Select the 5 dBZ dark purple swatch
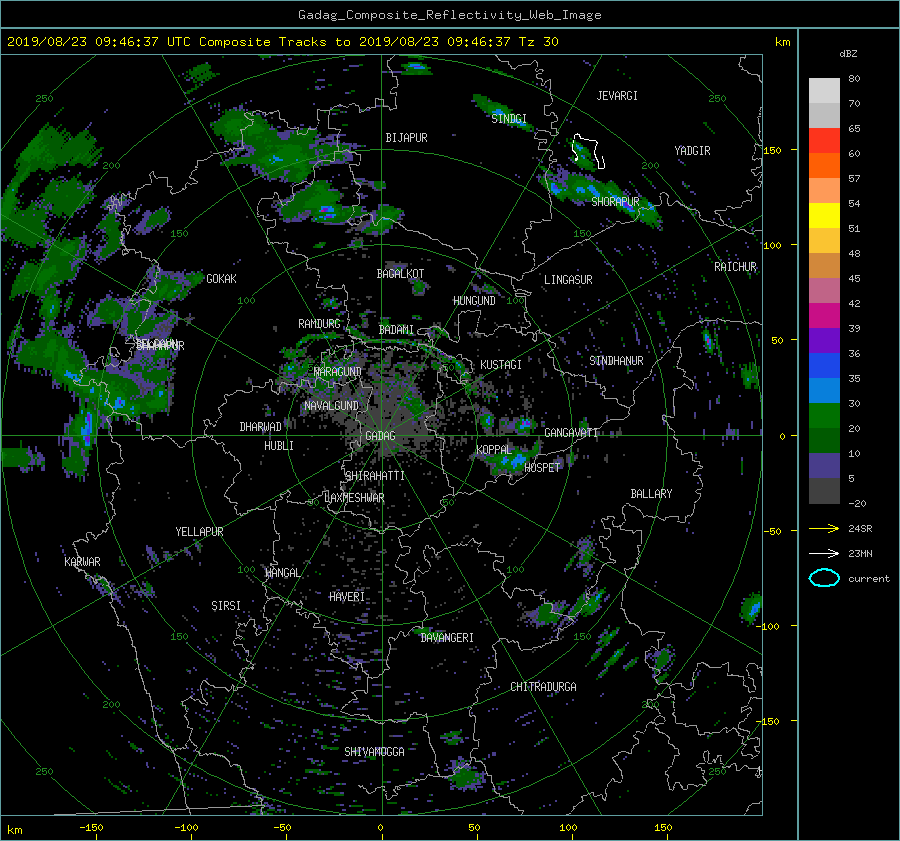Image resolution: width=900 pixels, height=841 pixels. pos(824,465)
